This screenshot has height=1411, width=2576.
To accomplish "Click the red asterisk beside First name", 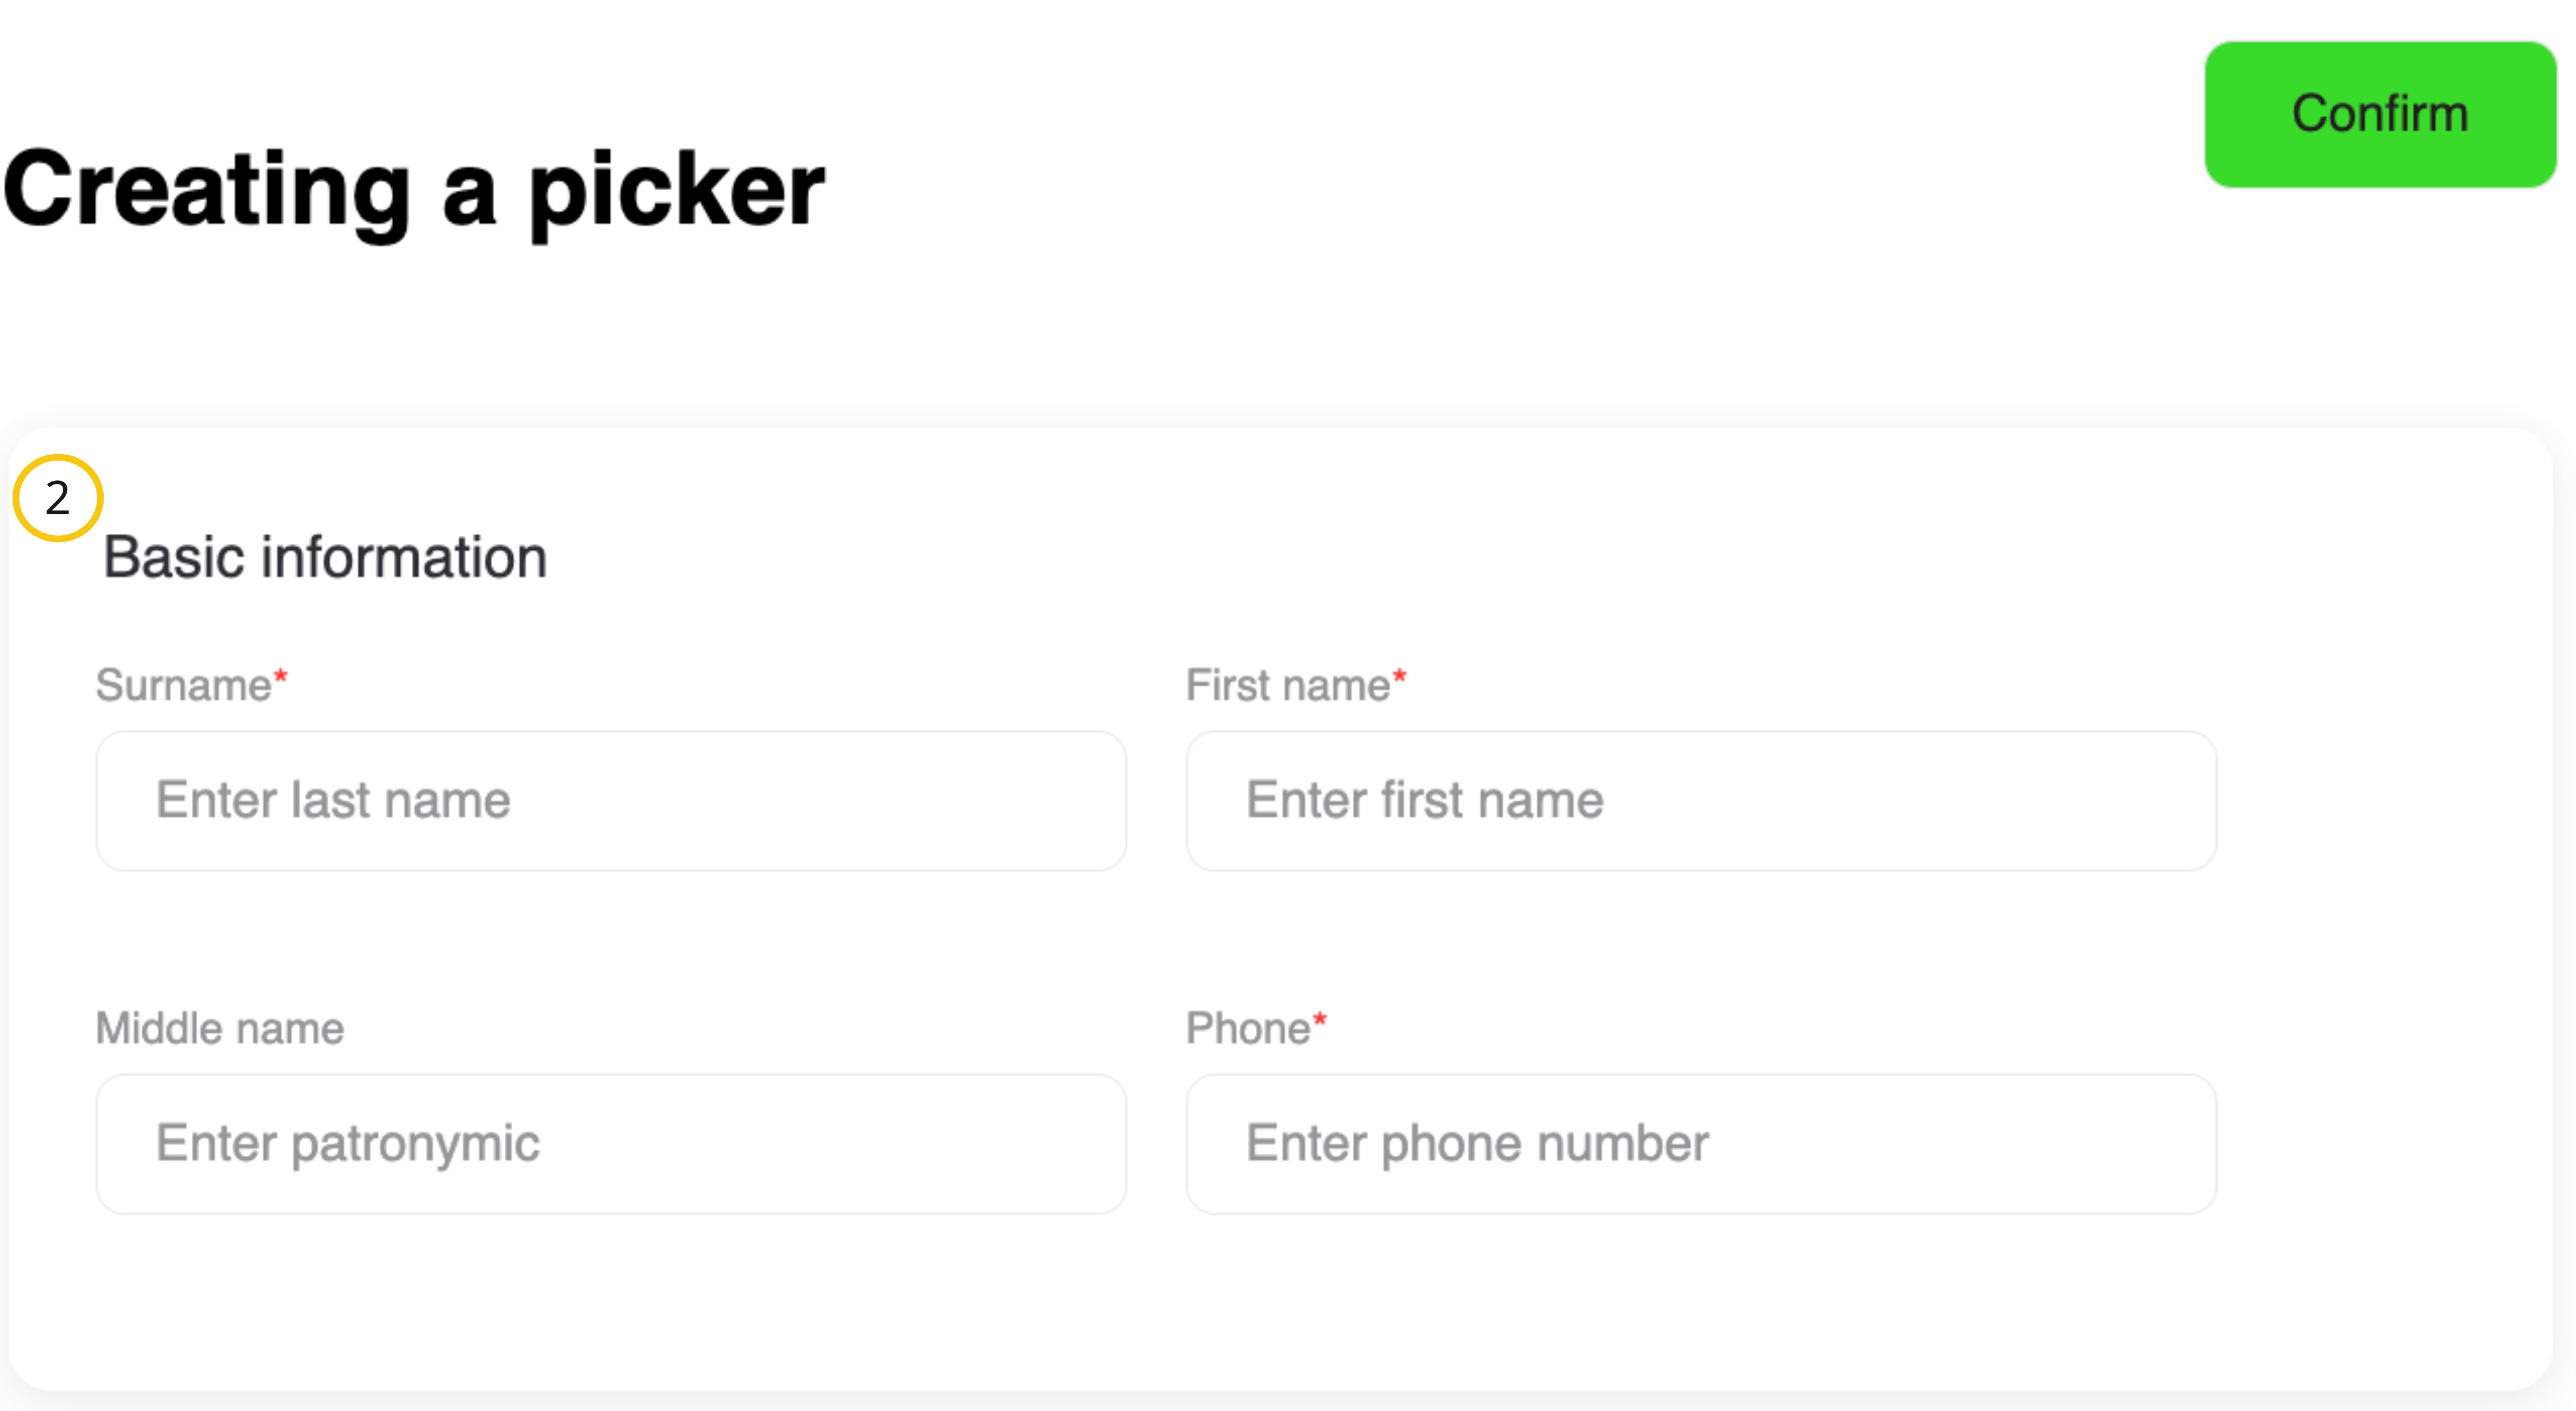I will coord(1399,678).
